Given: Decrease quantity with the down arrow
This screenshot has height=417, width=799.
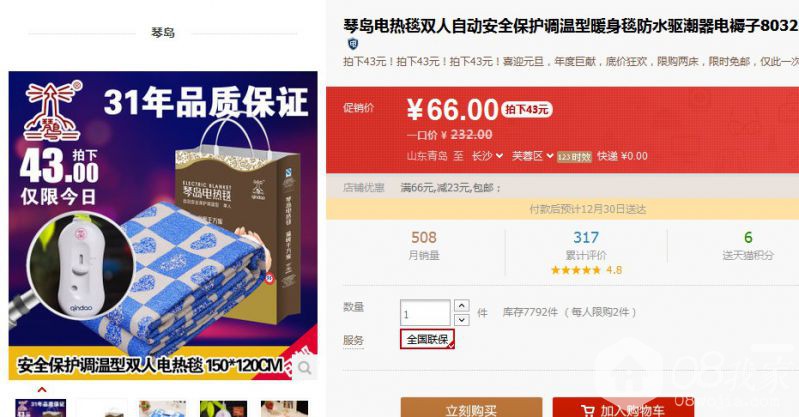Looking at the screenshot, I should 461,320.
